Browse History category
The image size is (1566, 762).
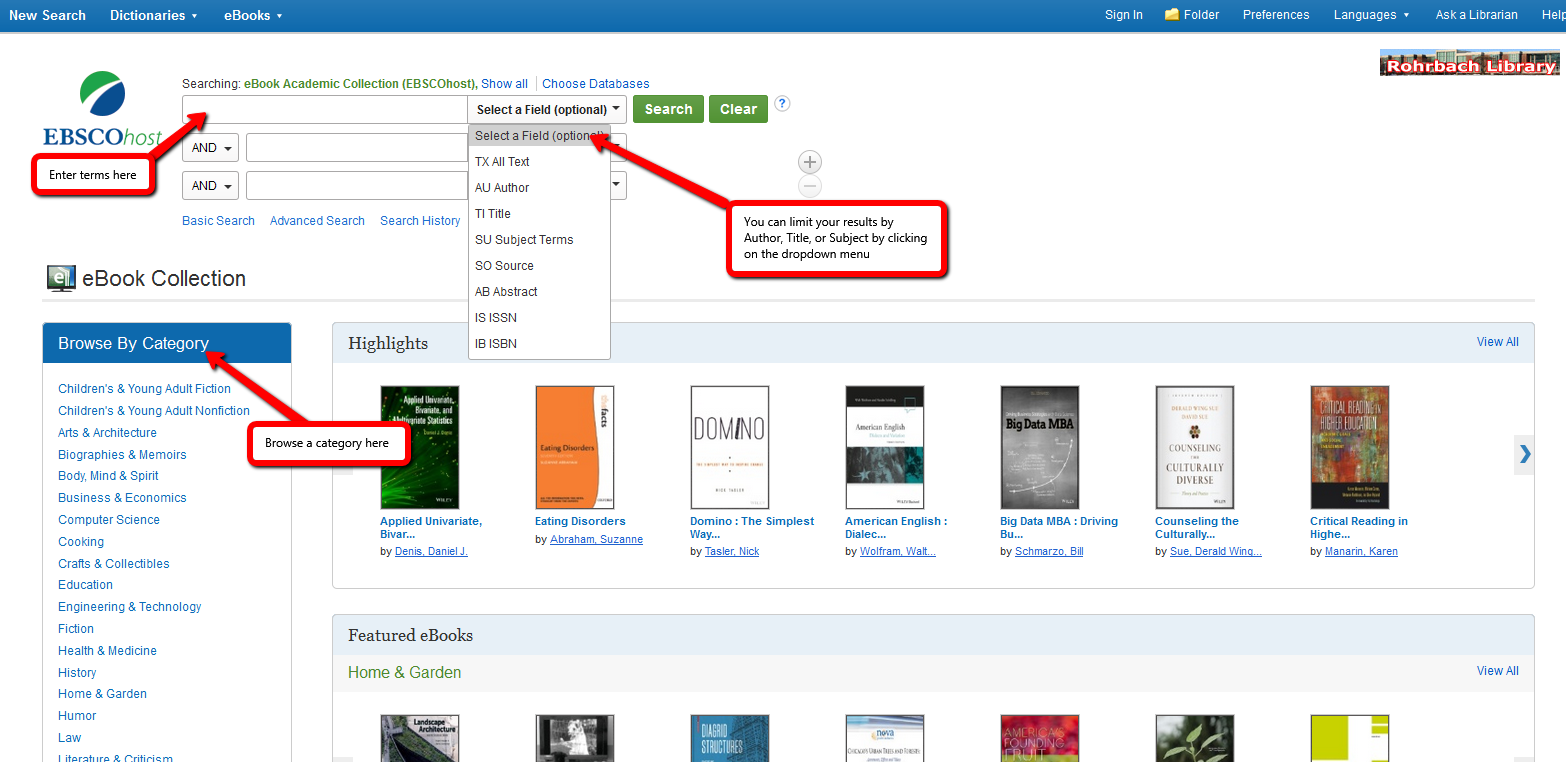[x=77, y=673]
